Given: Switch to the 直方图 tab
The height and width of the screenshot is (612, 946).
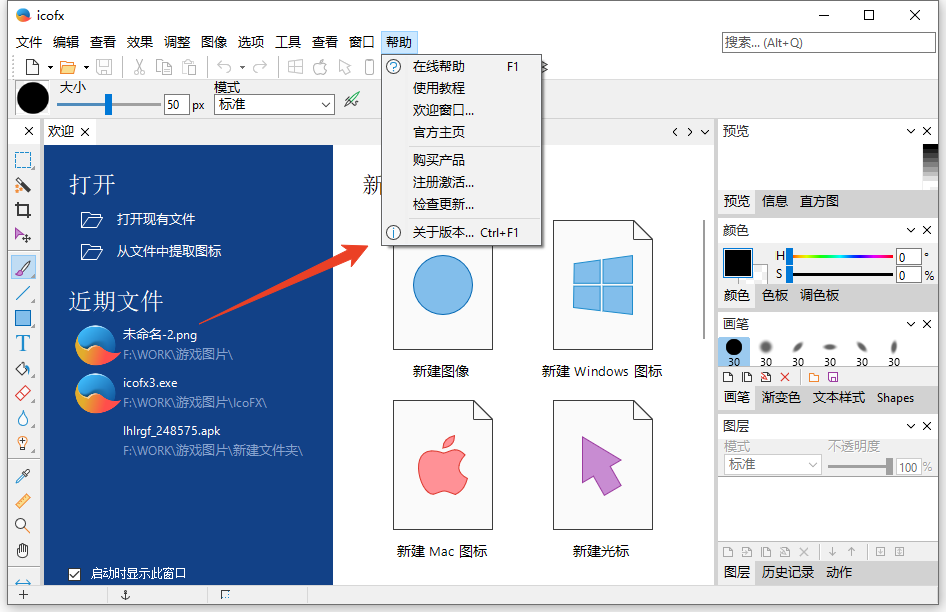Looking at the screenshot, I should (818, 201).
